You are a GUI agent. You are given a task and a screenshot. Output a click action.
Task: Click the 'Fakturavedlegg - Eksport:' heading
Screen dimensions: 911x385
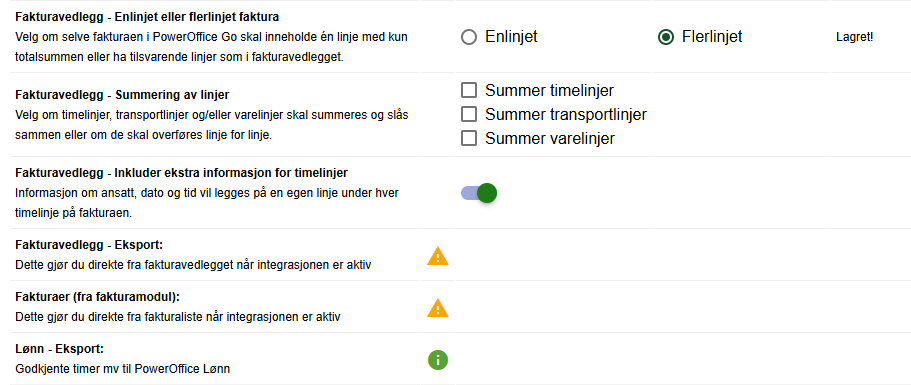tap(89, 245)
